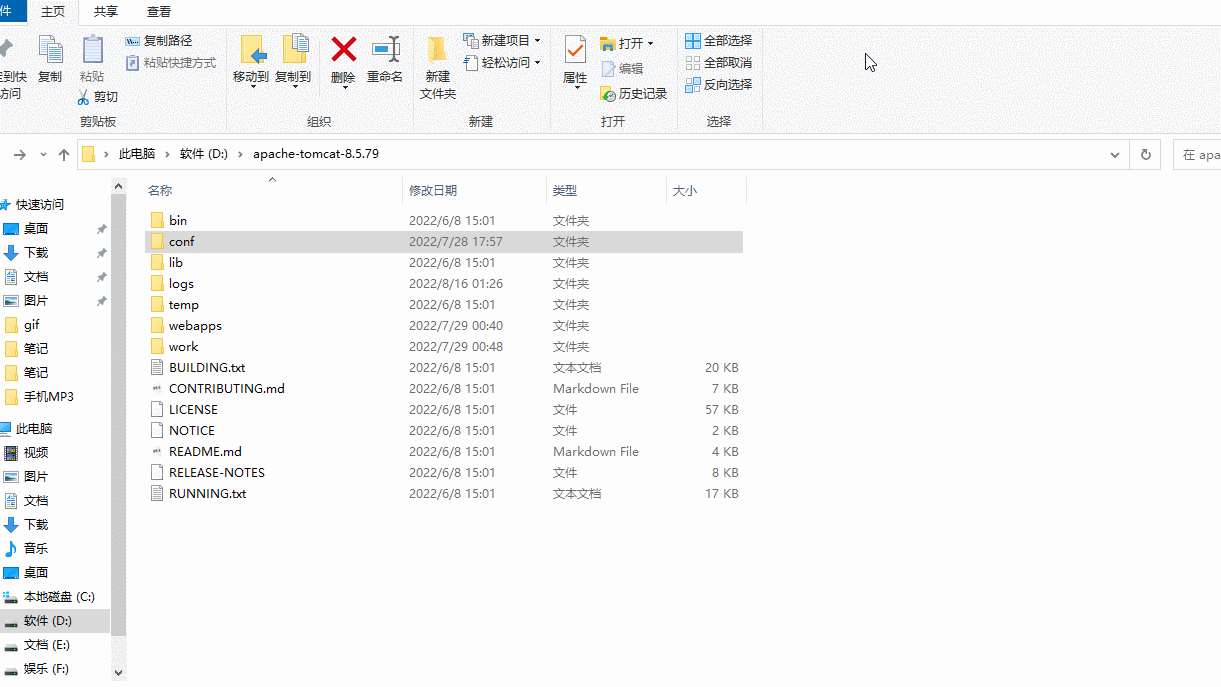Open the Open command dropdown arrow
This screenshot has height=687, width=1221.
pos(650,43)
